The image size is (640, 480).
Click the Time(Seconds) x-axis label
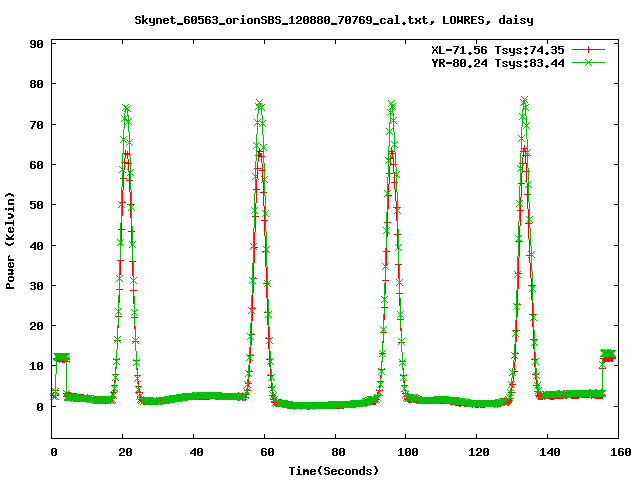tap(334, 471)
